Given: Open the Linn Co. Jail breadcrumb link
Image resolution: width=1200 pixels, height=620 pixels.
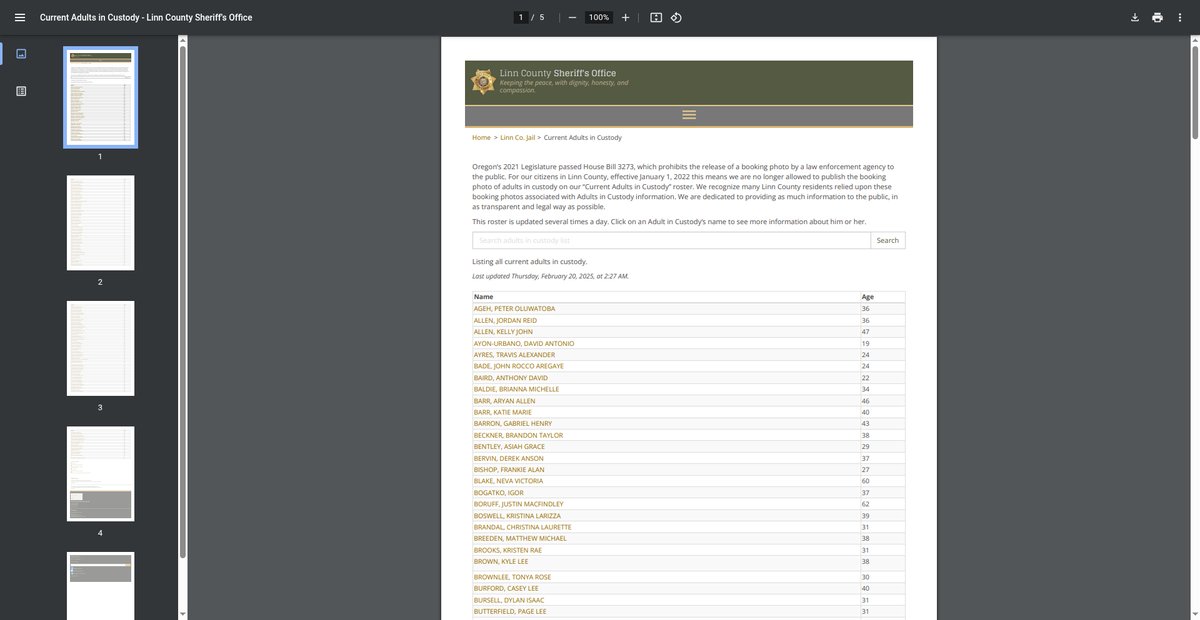Looking at the screenshot, I should (x=518, y=137).
